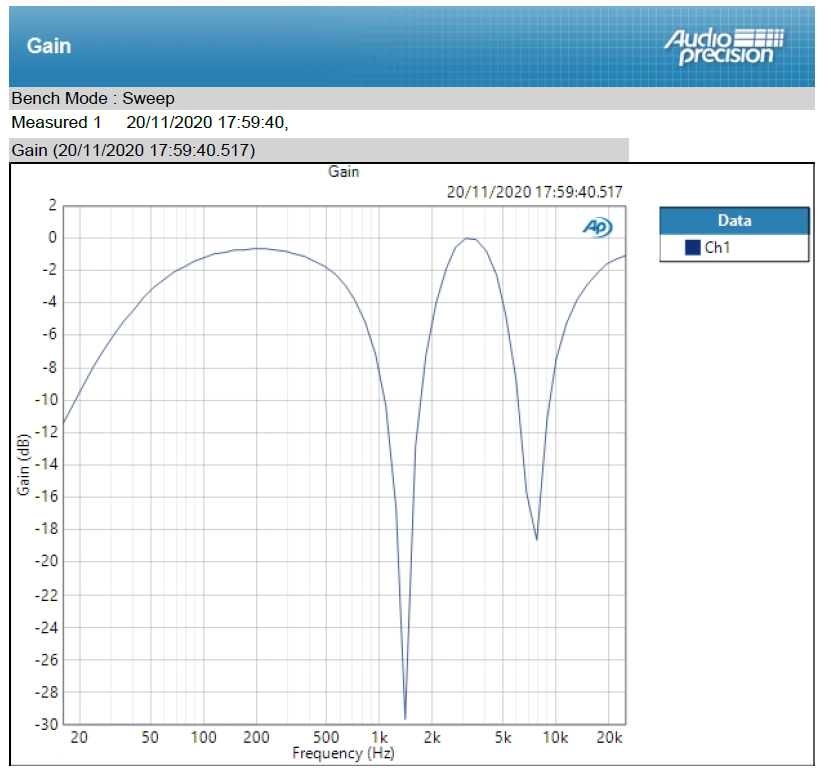Image resolution: width=831 pixels, height=777 pixels.
Task: Click the second notch minimum near -18 dB
Action: (536, 539)
